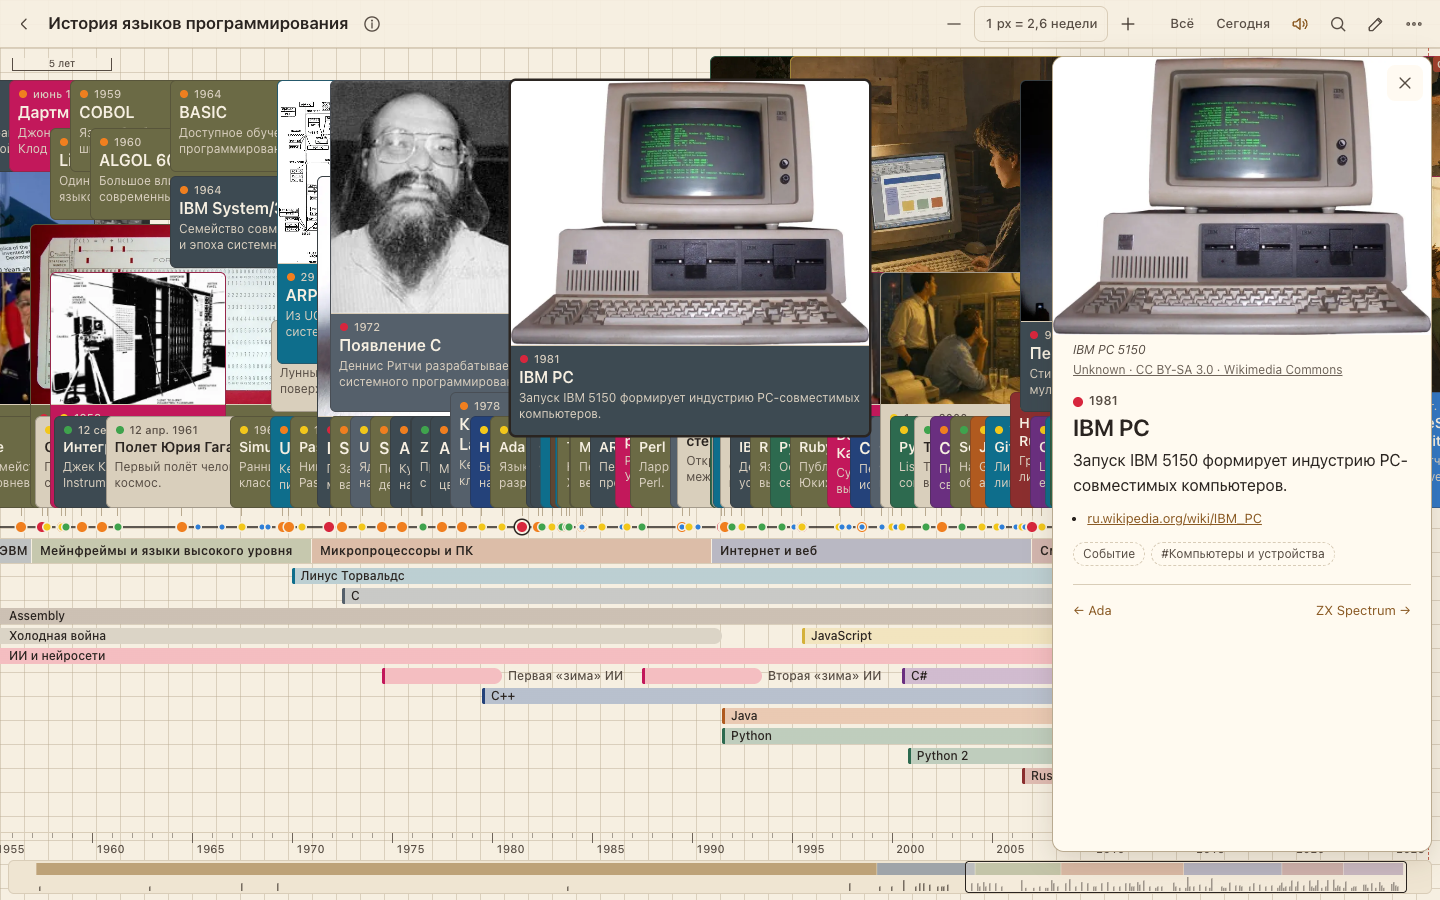This screenshot has width=1440, height=900.
Task: Close the IBM PC detail panel
Action: [1405, 83]
